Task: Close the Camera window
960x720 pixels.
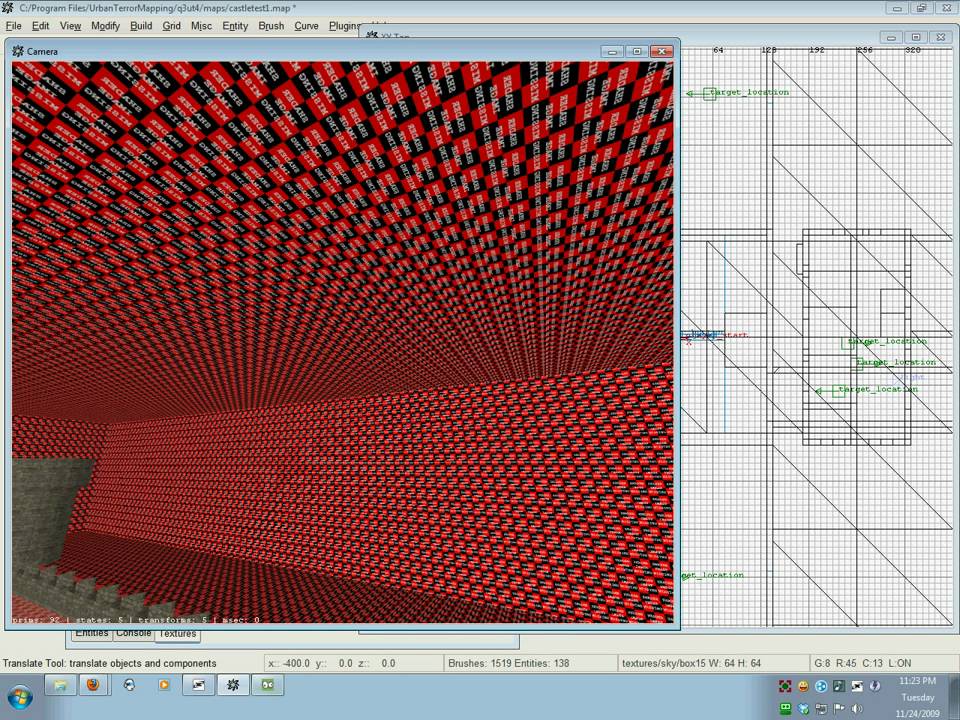Action: (662, 51)
